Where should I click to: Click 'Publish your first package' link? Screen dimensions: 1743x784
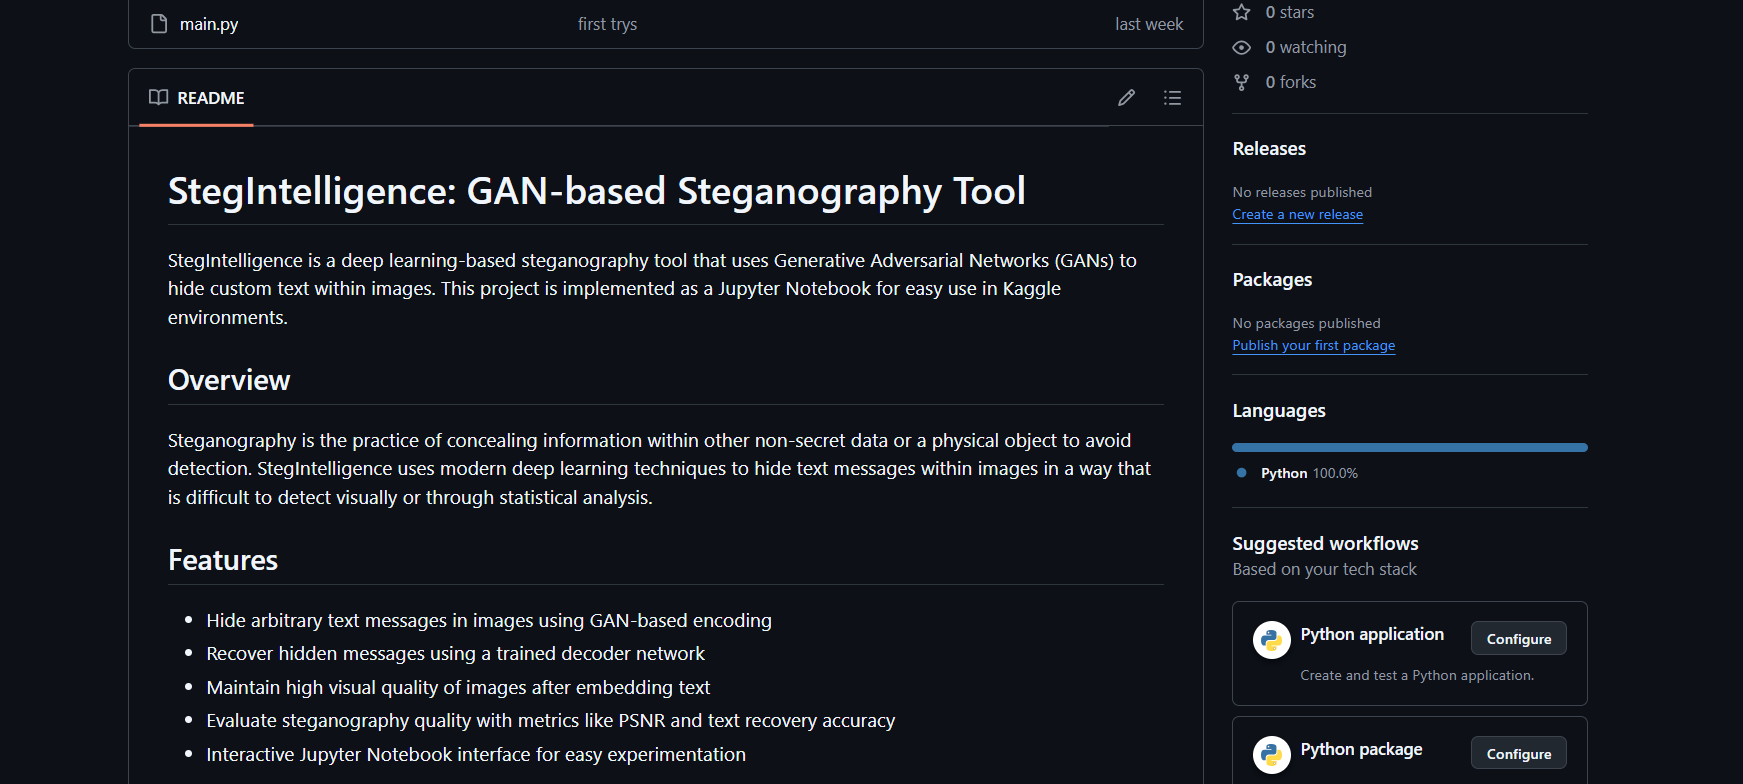click(x=1314, y=345)
